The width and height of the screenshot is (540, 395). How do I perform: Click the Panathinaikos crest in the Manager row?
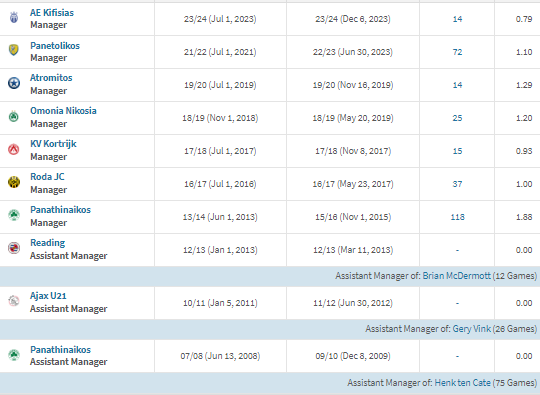pyautogui.click(x=14, y=216)
